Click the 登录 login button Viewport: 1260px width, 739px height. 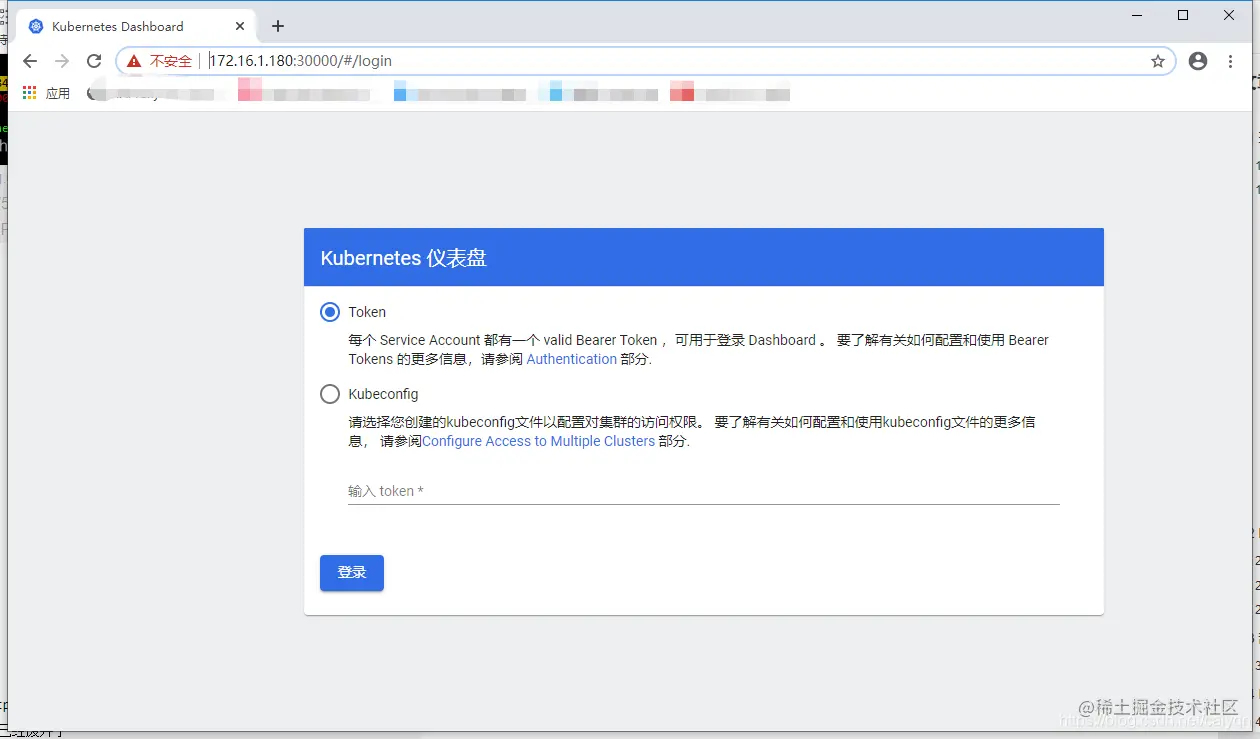[x=351, y=572]
